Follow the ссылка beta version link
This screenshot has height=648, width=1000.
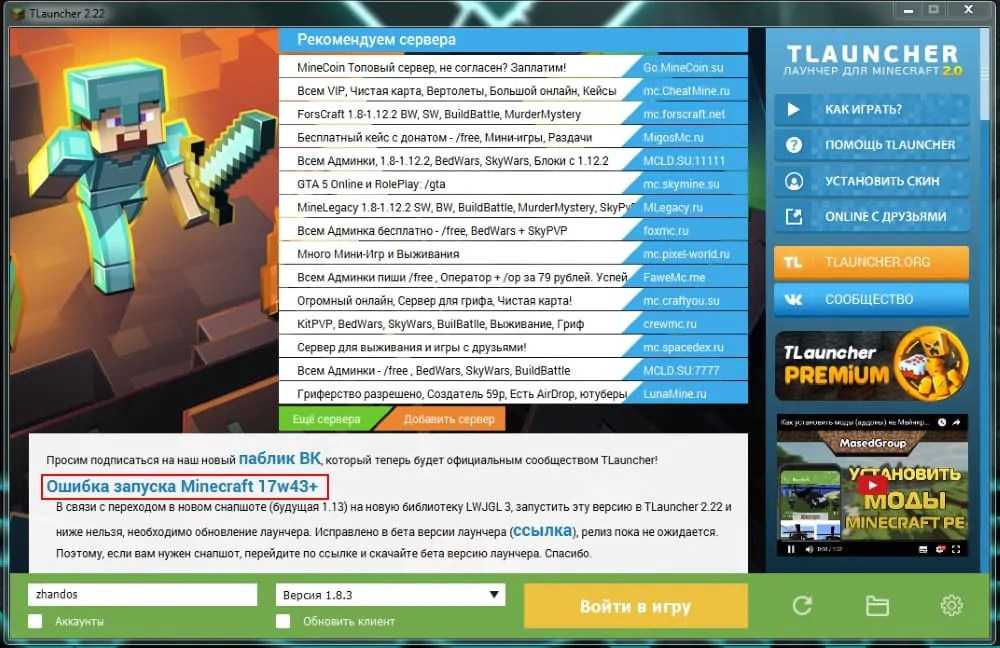[542, 531]
